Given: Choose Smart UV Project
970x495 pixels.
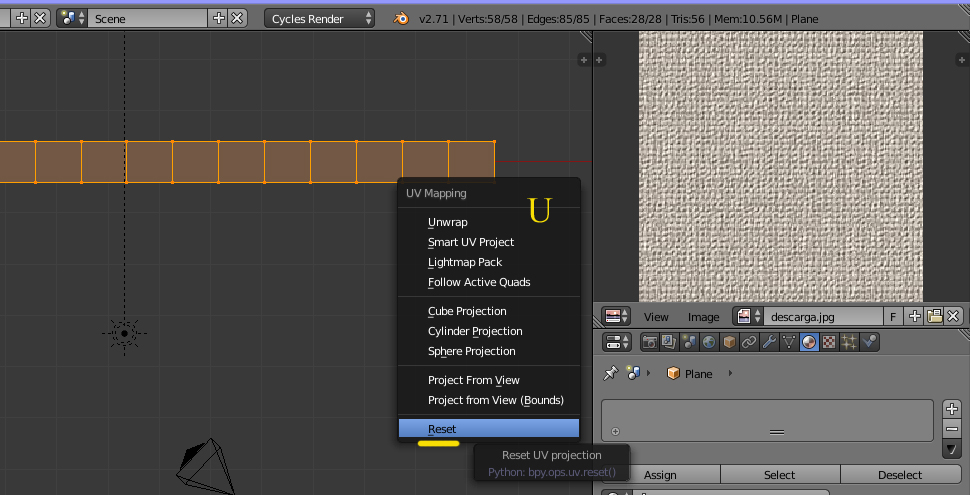Looking at the screenshot, I should [489, 242].
